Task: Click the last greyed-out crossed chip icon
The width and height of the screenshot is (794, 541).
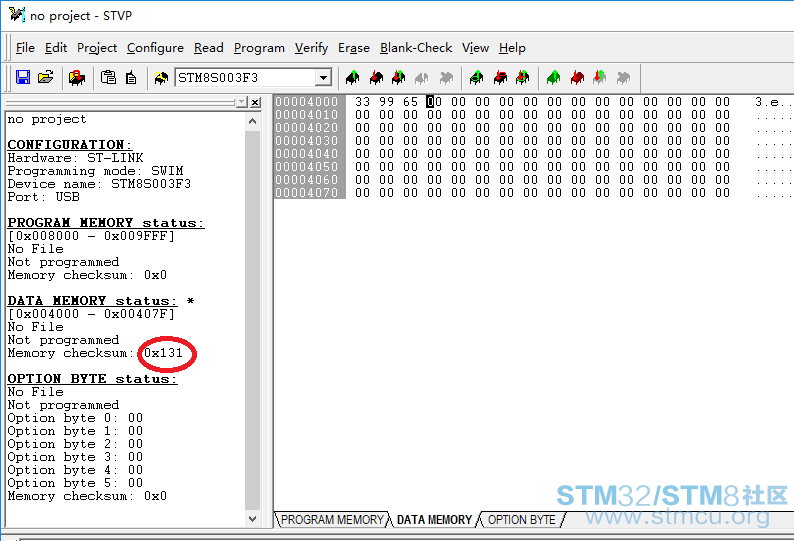Action: [x=623, y=78]
